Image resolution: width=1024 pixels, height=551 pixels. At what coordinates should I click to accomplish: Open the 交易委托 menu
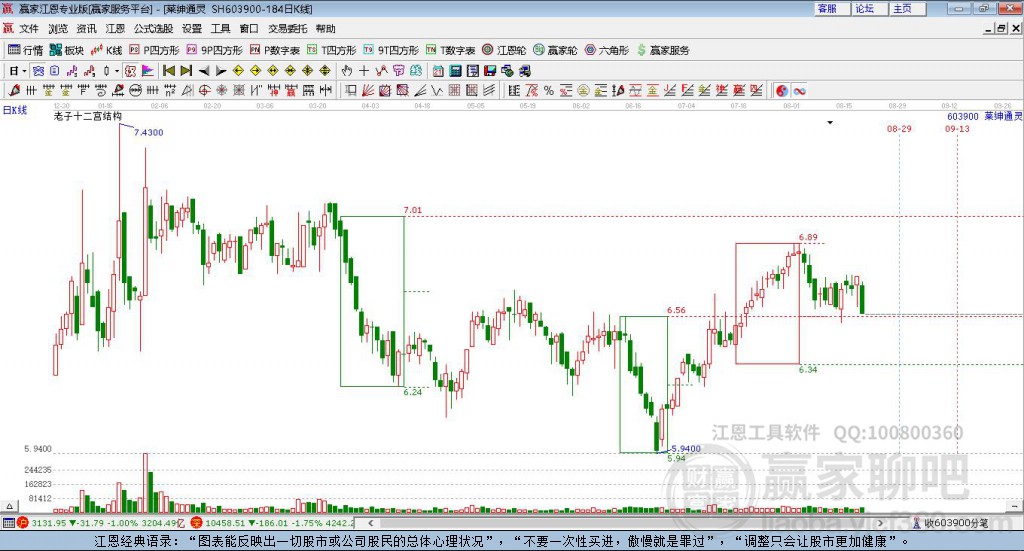click(287, 29)
